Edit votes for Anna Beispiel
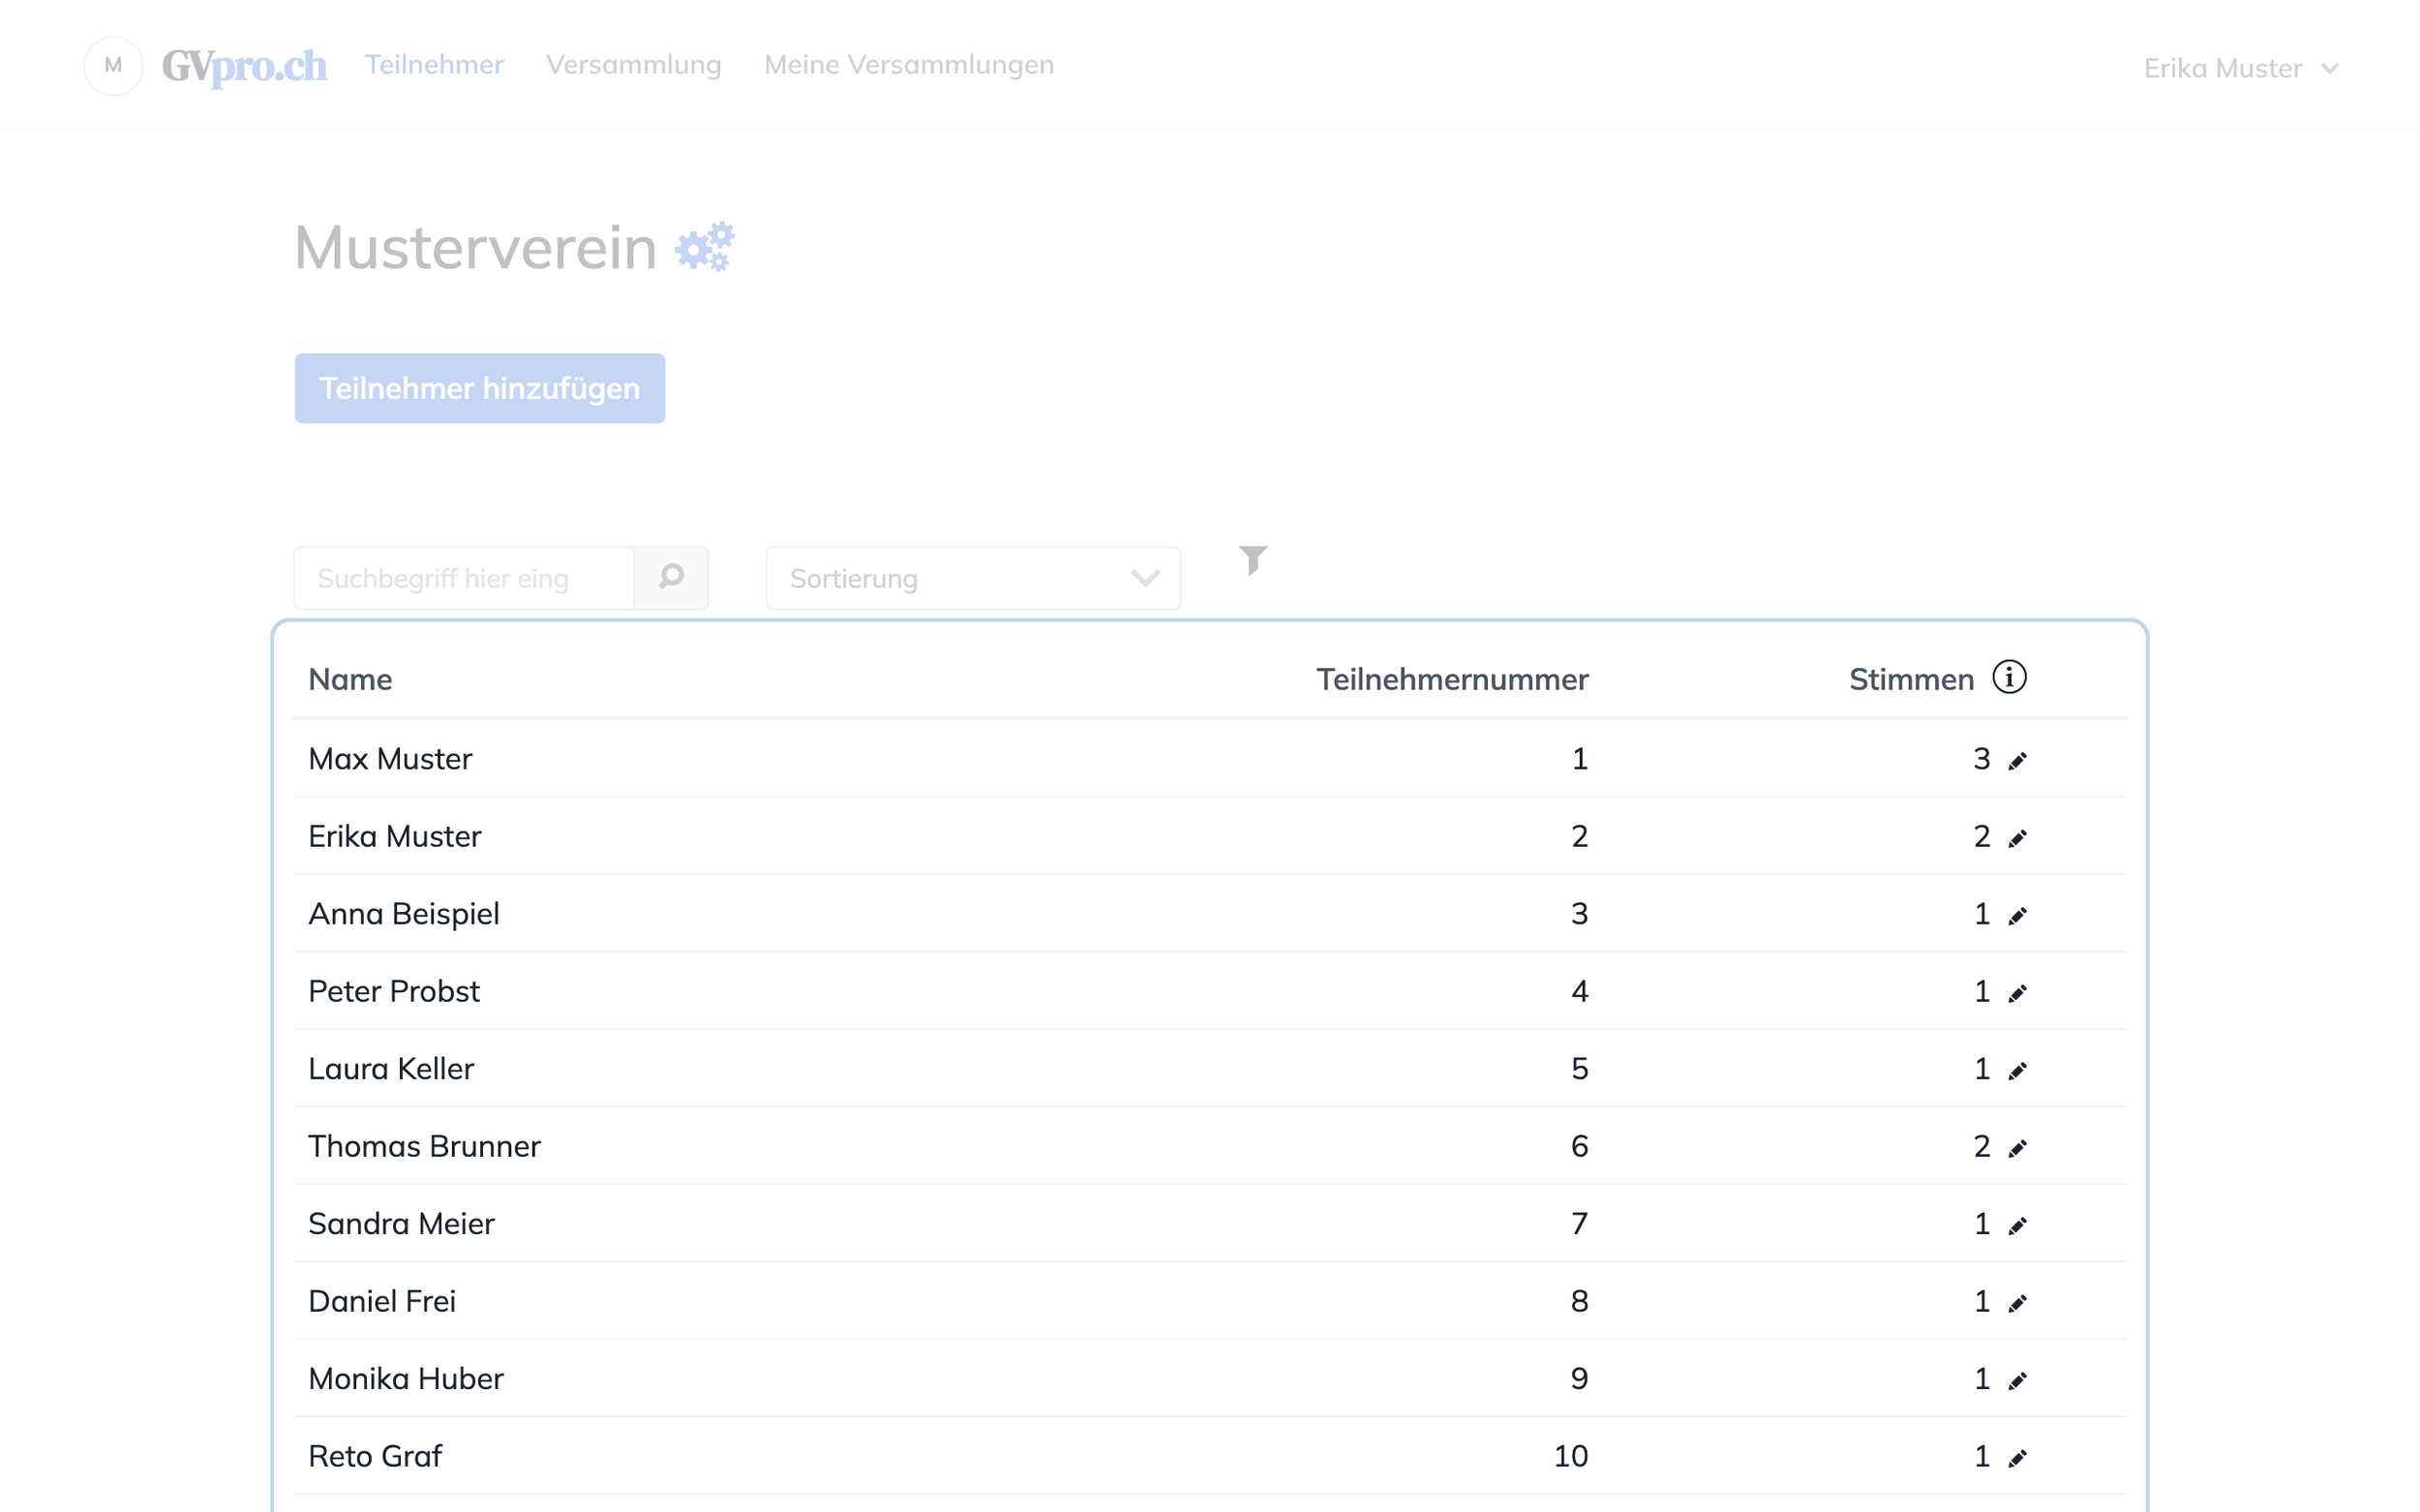Viewport: 2420px width, 1512px height. 2017,916
